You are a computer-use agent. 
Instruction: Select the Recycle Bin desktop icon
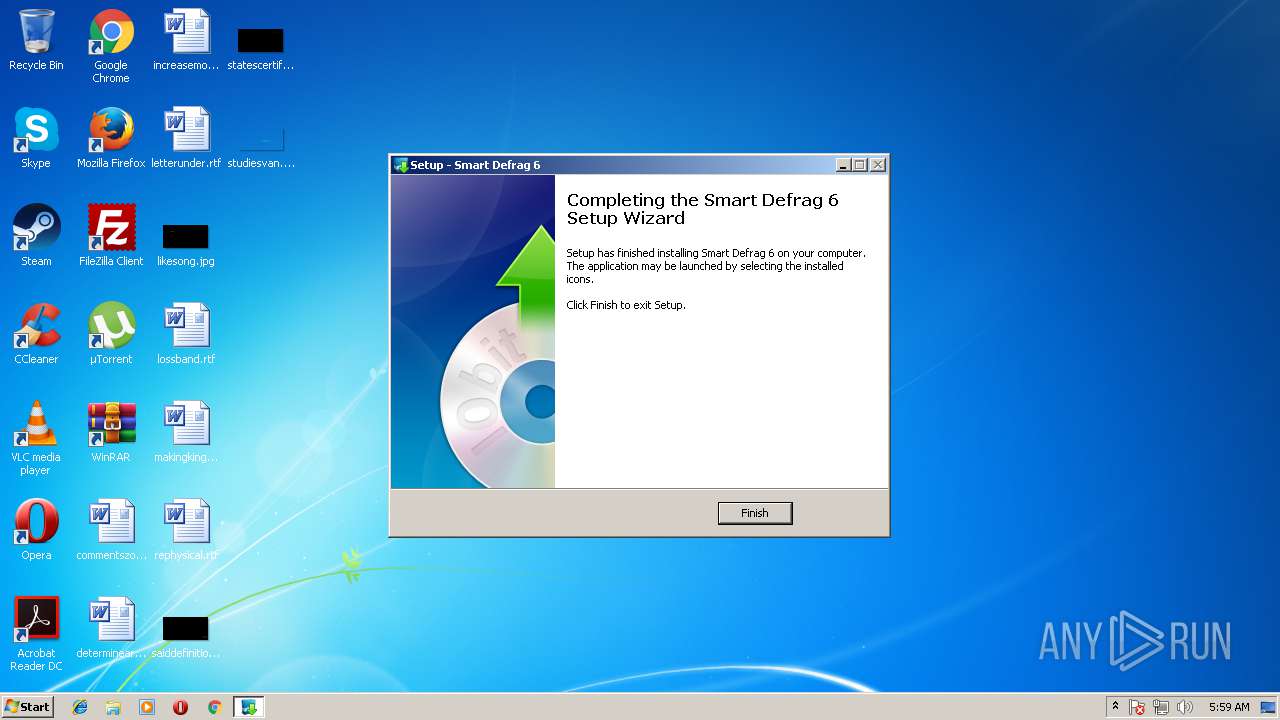pyautogui.click(x=36, y=40)
